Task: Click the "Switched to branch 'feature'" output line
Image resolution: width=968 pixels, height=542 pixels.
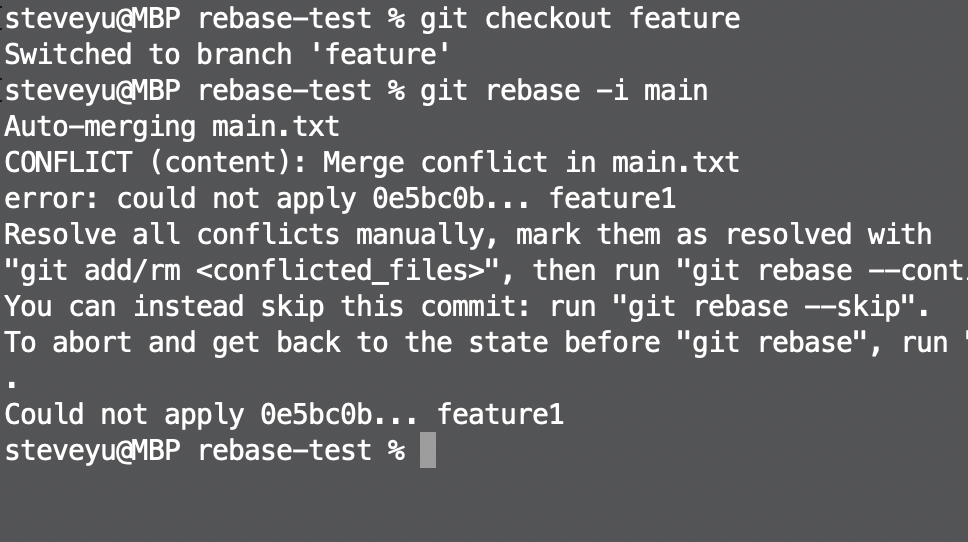Action: pyautogui.click(x=227, y=54)
